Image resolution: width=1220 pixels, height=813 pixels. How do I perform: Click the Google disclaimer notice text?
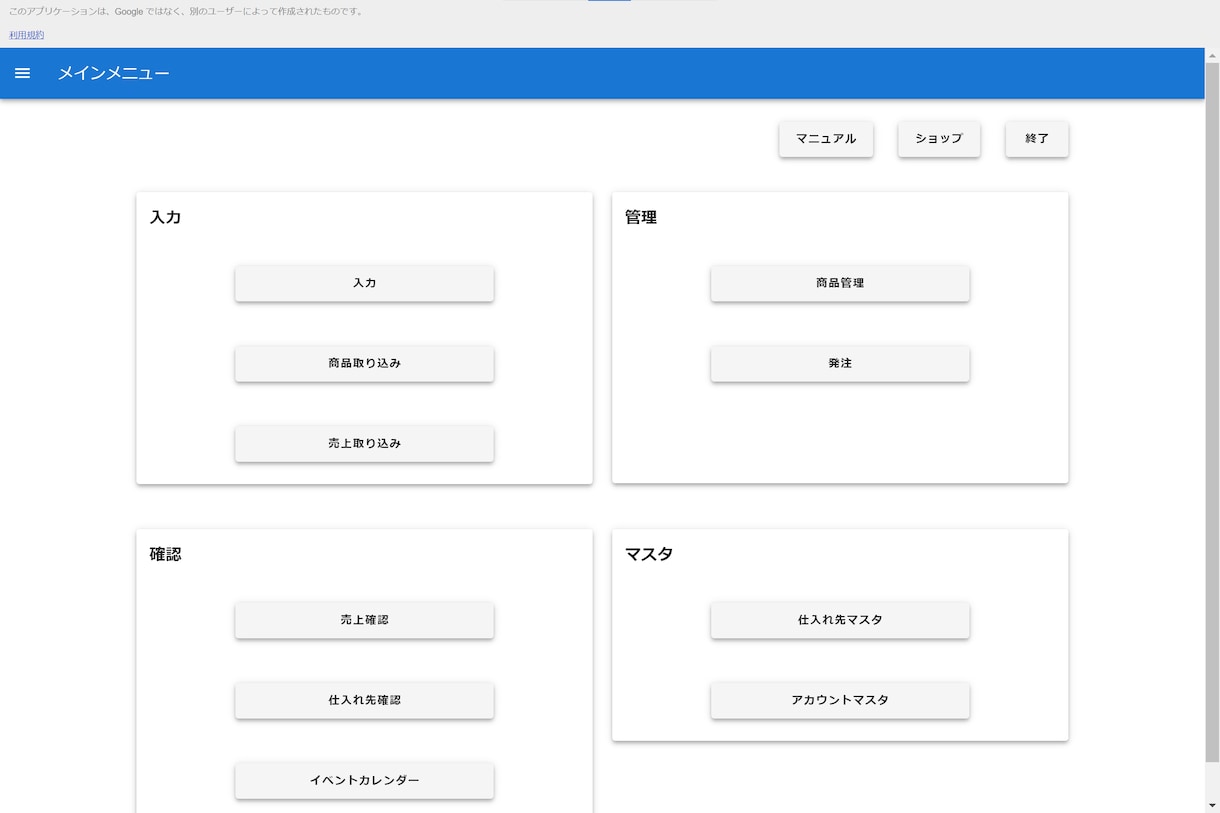click(186, 12)
